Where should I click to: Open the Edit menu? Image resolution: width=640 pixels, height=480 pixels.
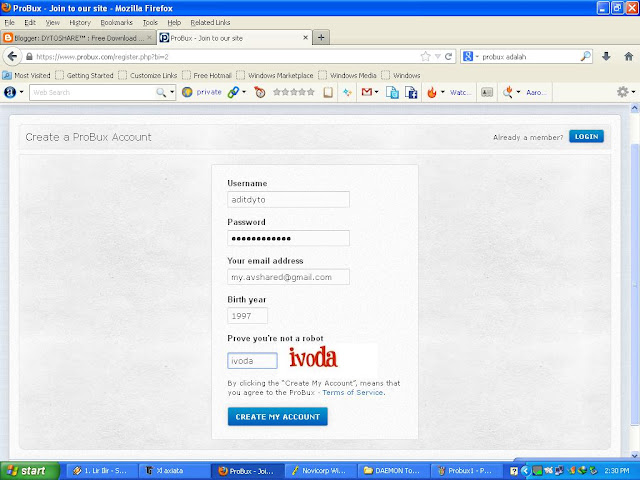point(30,22)
